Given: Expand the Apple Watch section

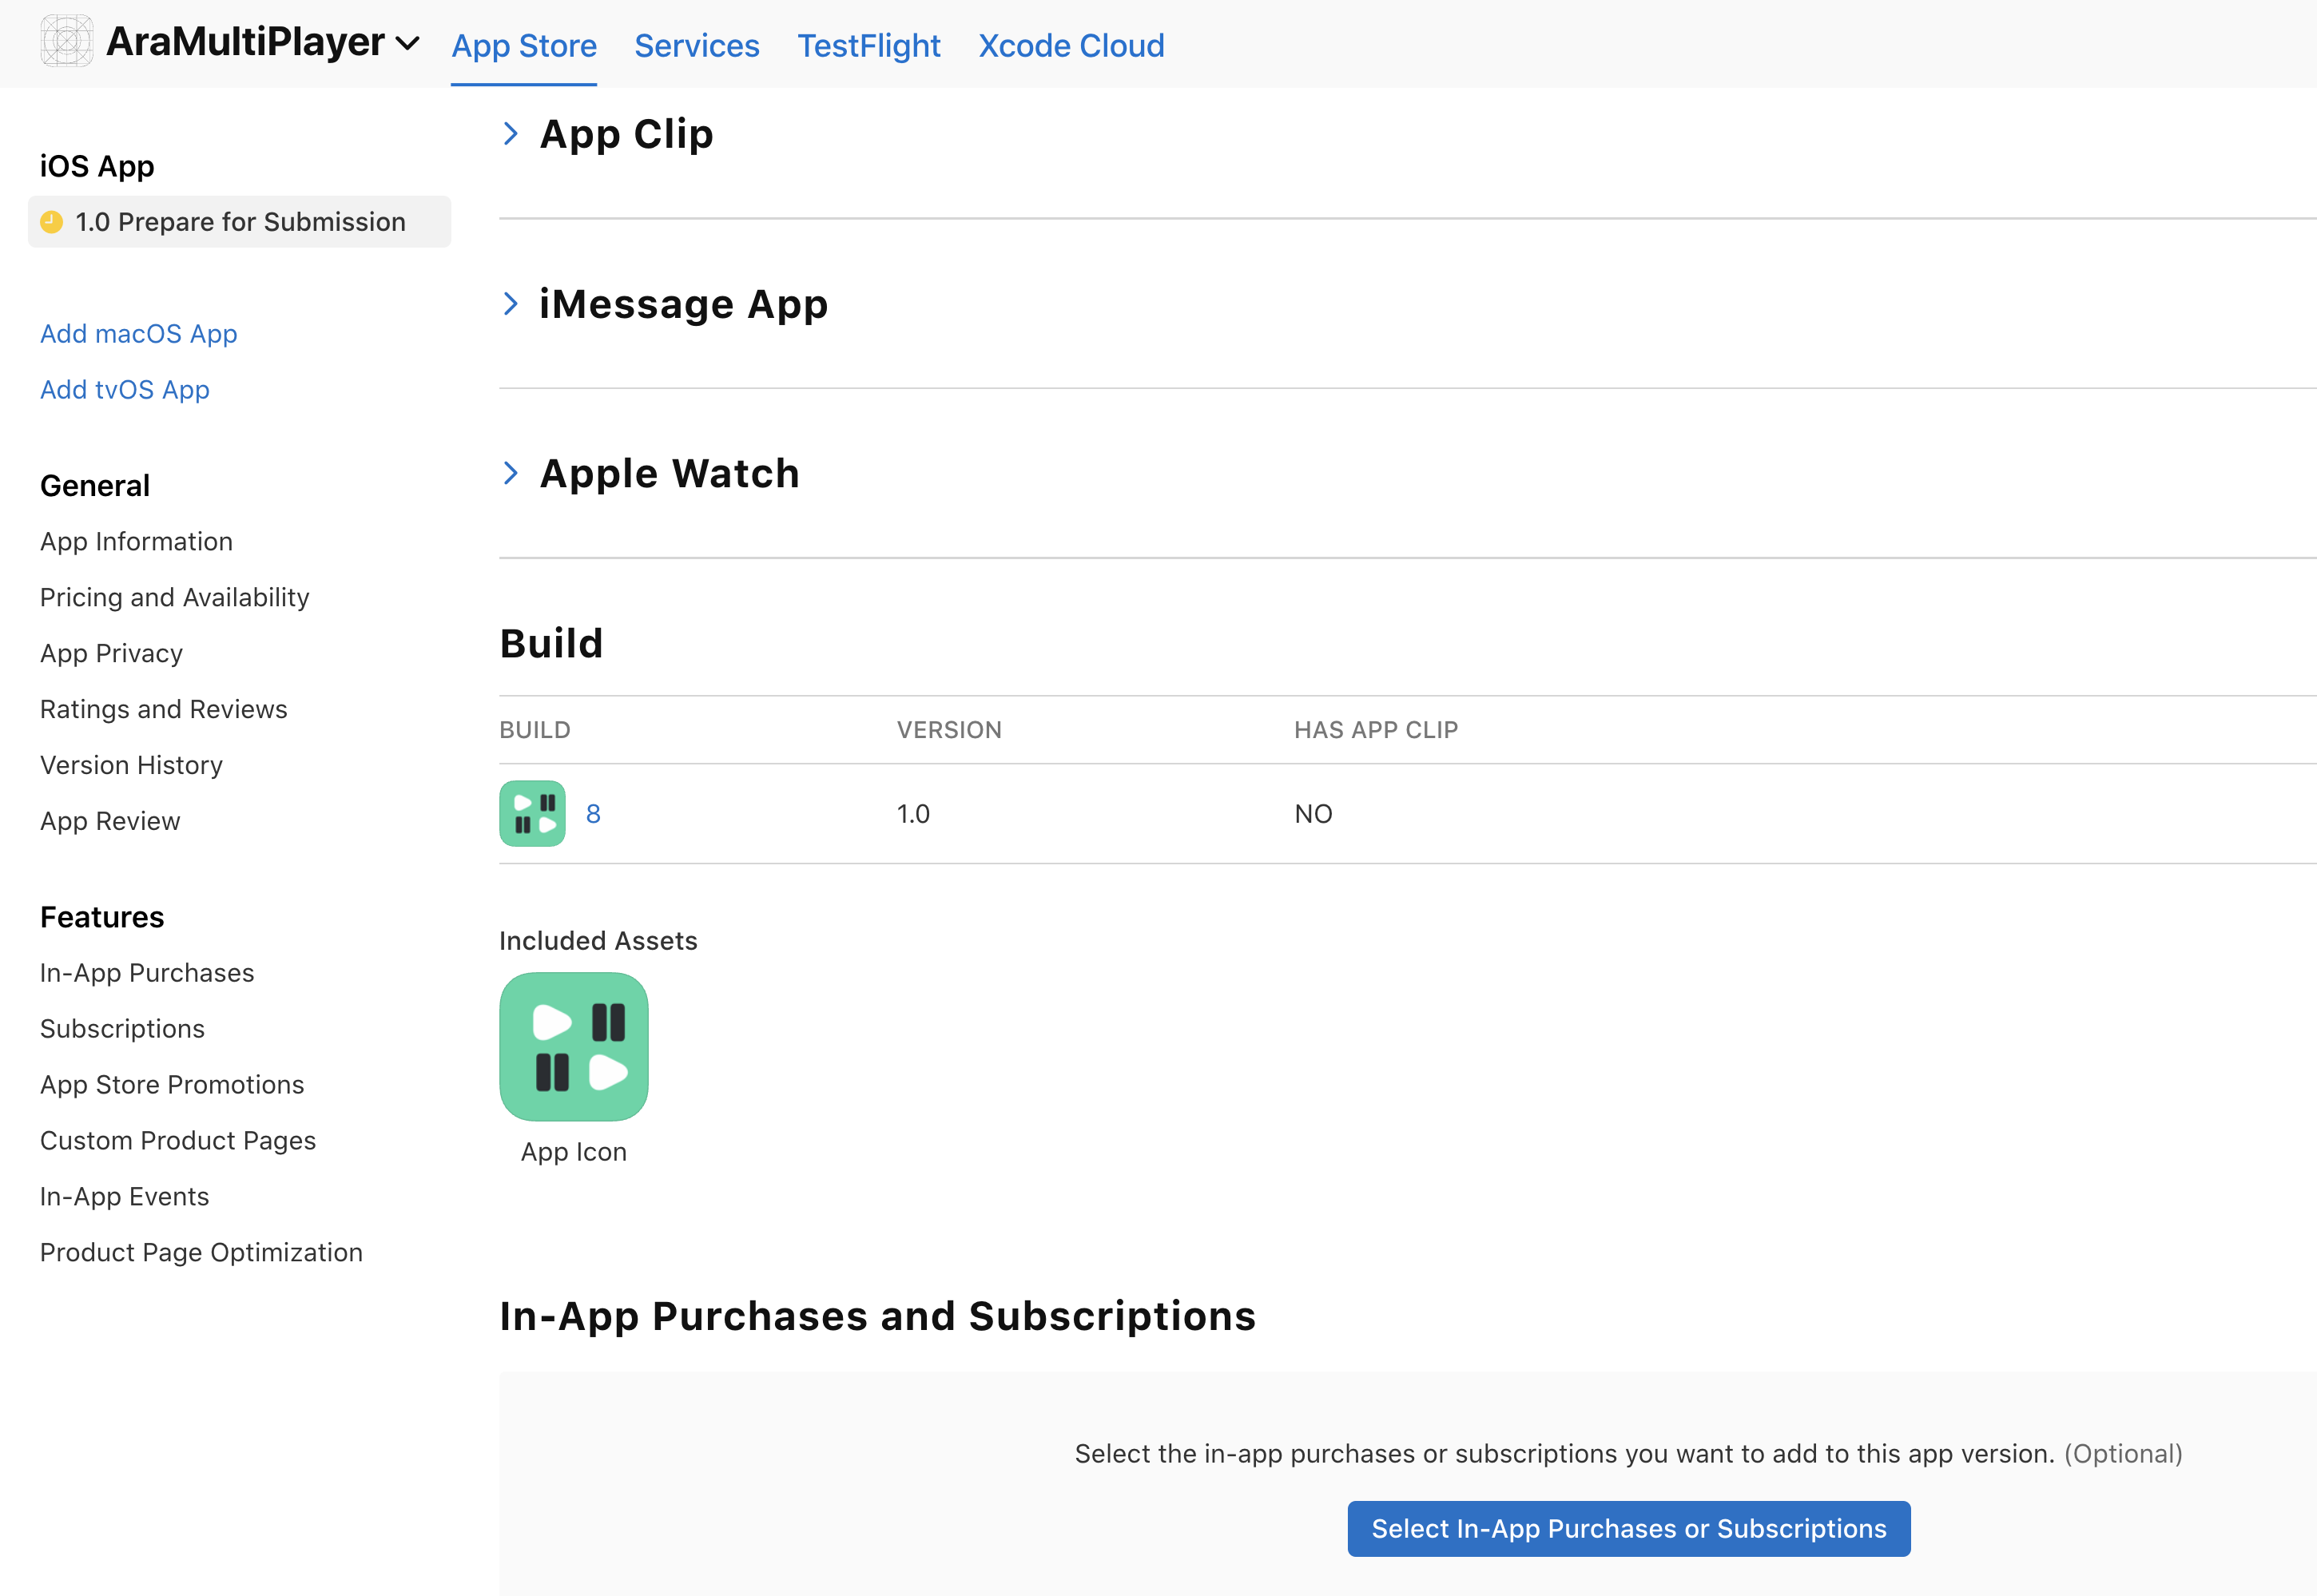Looking at the screenshot, I should tap(511, 473).
